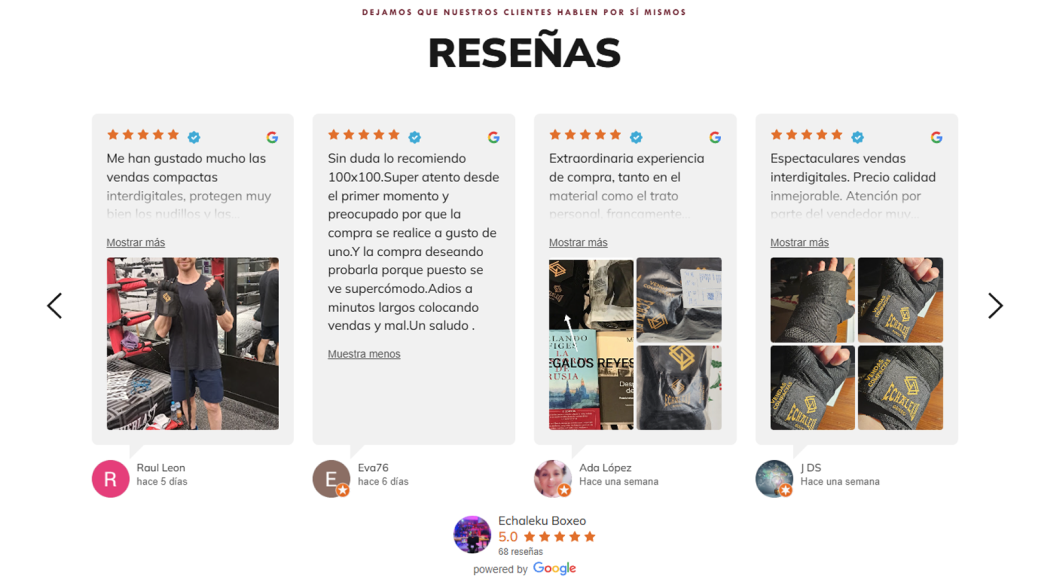The height and width of the screenshot is (579, 1063).
Task: Click the Echaleku Boxeo profile picture
Action: [x=472, y=534]
